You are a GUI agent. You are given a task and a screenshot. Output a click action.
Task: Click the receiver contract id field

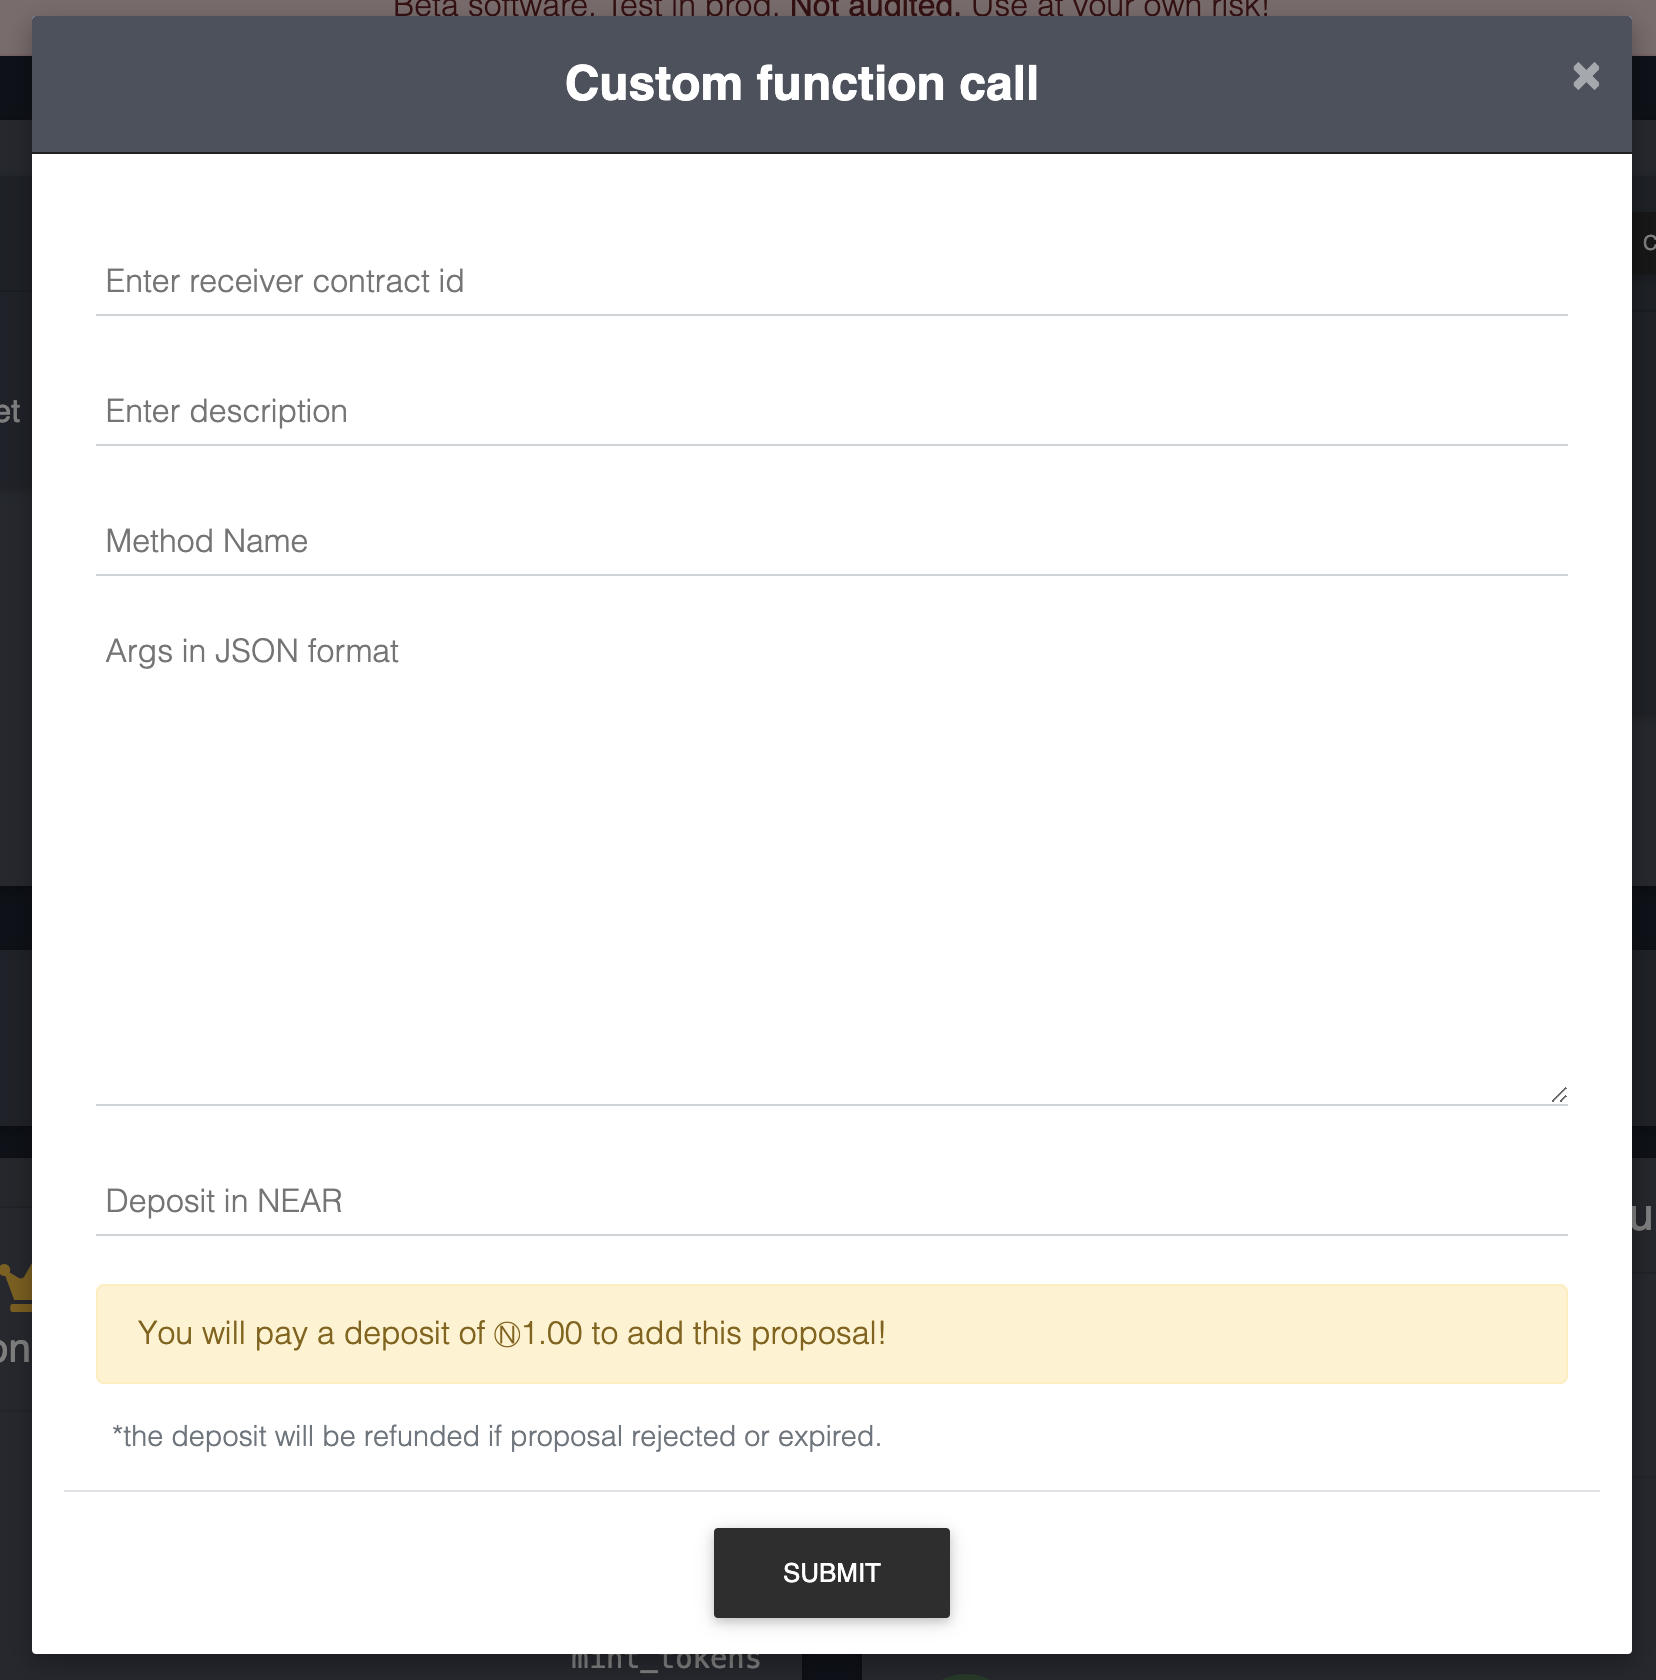(830, 282)
